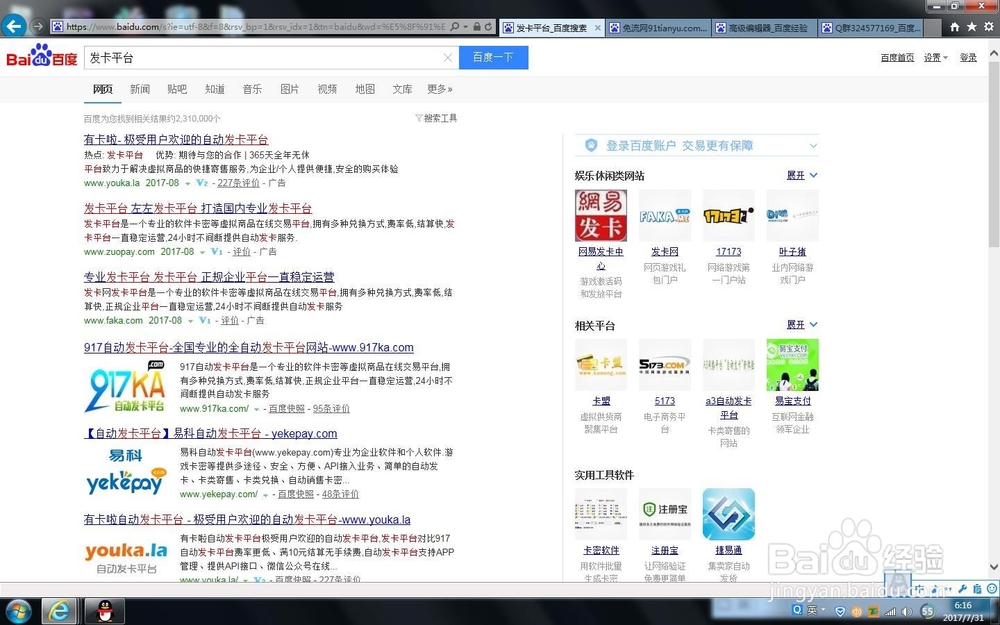Switch to browser tab 高级编辑器_百度经验
This screenshot has height=625, width=1000.
[x=763, y=27]
